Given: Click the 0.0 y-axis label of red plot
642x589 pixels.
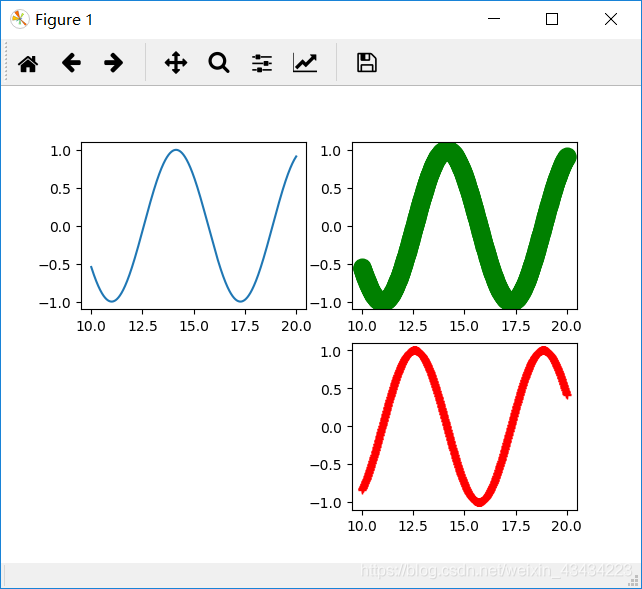Looking at the screenshot, I should 331,428.
